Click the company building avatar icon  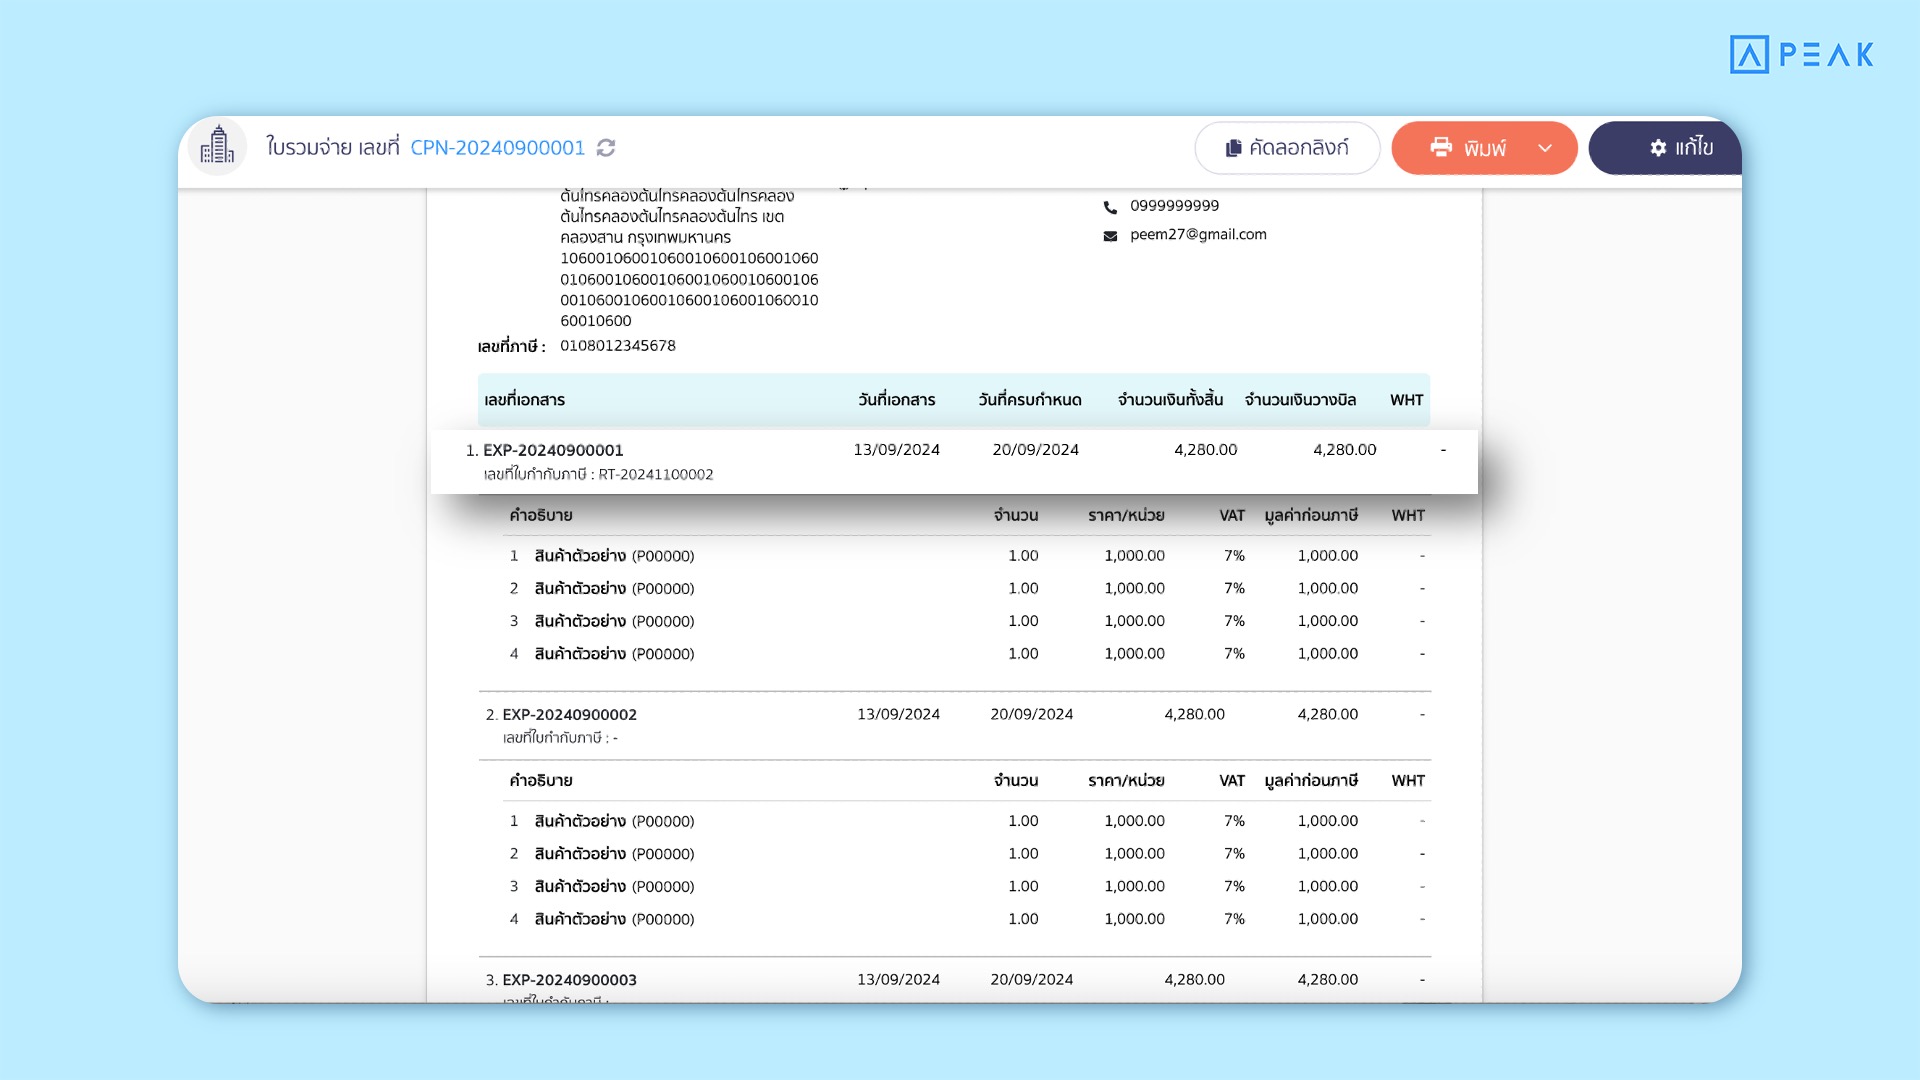(x=217, y=147)
